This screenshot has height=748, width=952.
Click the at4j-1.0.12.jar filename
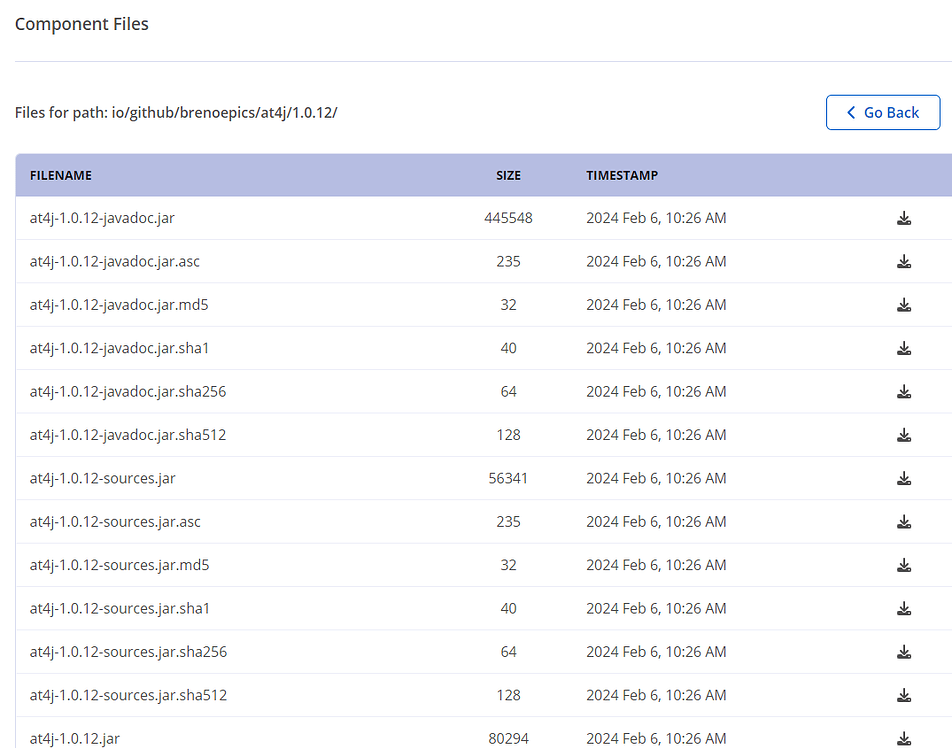tap(75, 738)
